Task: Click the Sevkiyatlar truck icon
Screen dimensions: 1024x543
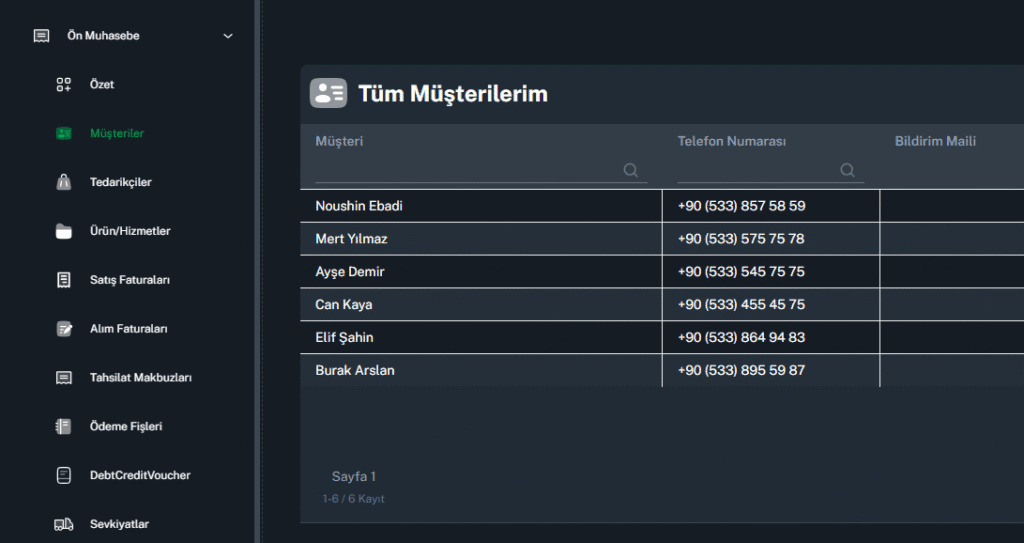Action: 64,524
